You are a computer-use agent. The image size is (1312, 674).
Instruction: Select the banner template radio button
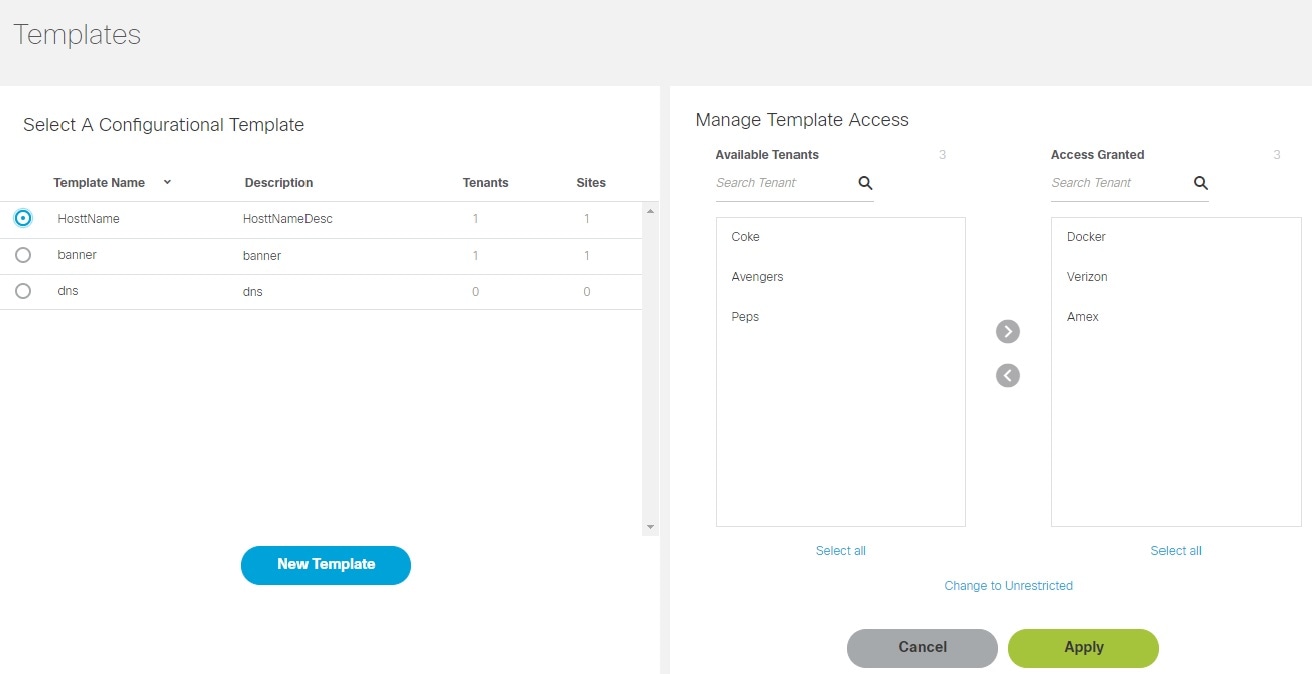[23, 254]
